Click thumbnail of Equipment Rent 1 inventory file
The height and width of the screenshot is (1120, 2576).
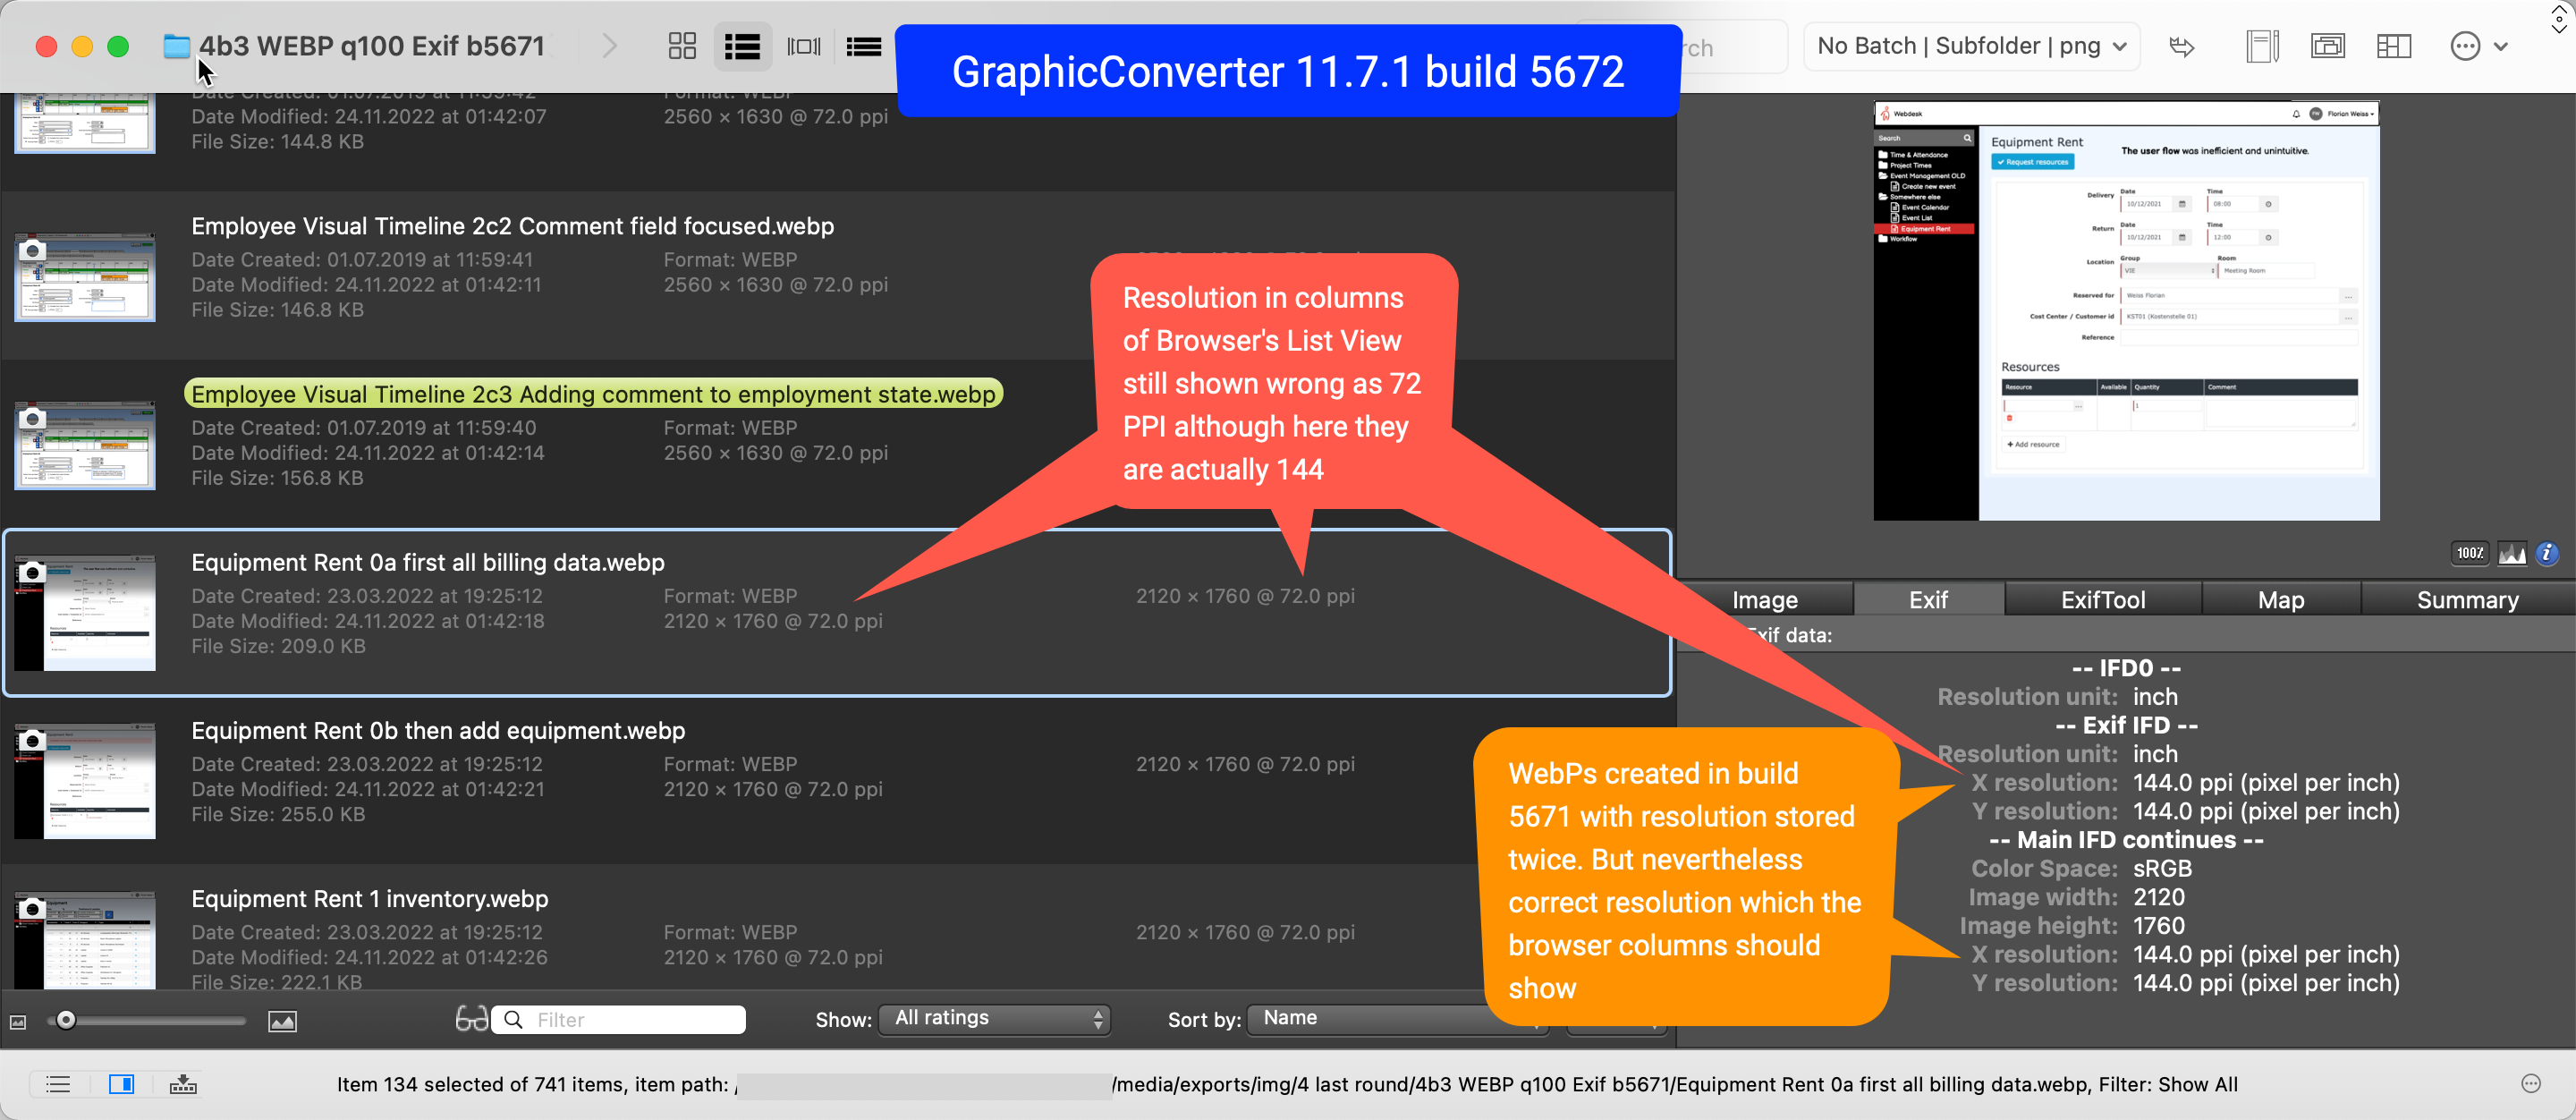click(85, 940)
